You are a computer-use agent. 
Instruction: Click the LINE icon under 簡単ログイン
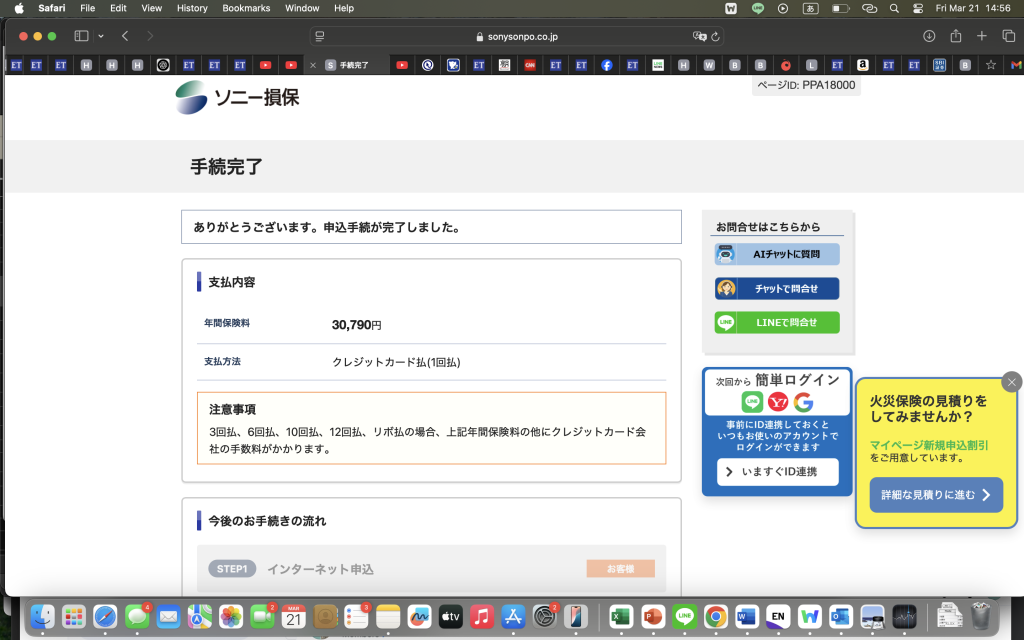752,402
